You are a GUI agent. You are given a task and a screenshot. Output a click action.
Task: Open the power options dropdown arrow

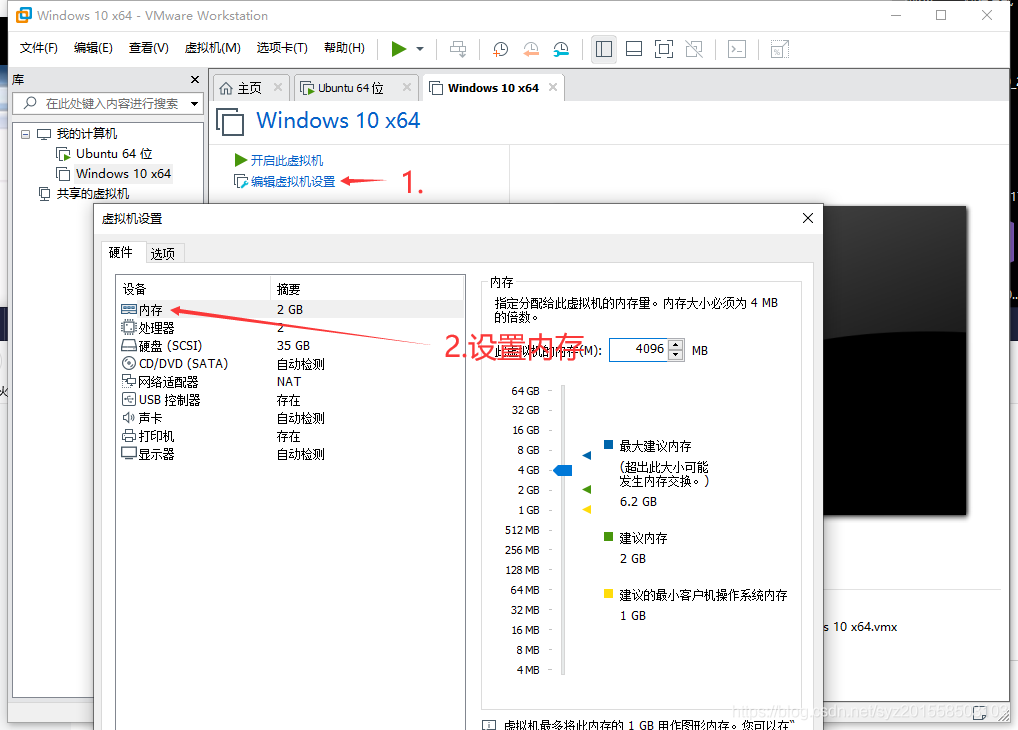coord(420,49)
